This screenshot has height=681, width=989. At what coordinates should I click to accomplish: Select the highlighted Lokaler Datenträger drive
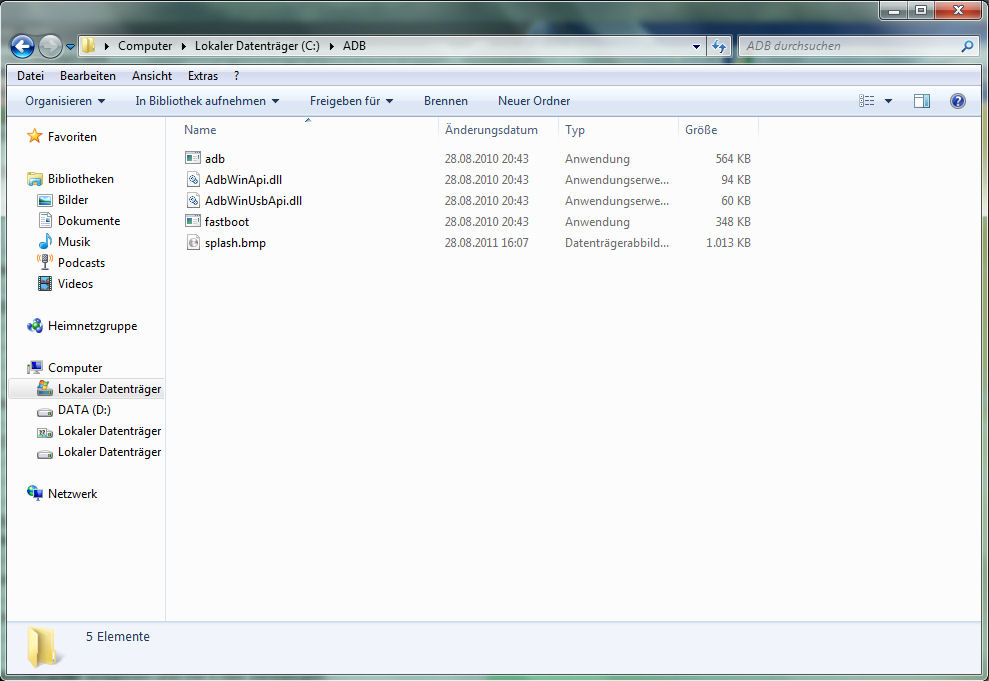coord(87,389)
